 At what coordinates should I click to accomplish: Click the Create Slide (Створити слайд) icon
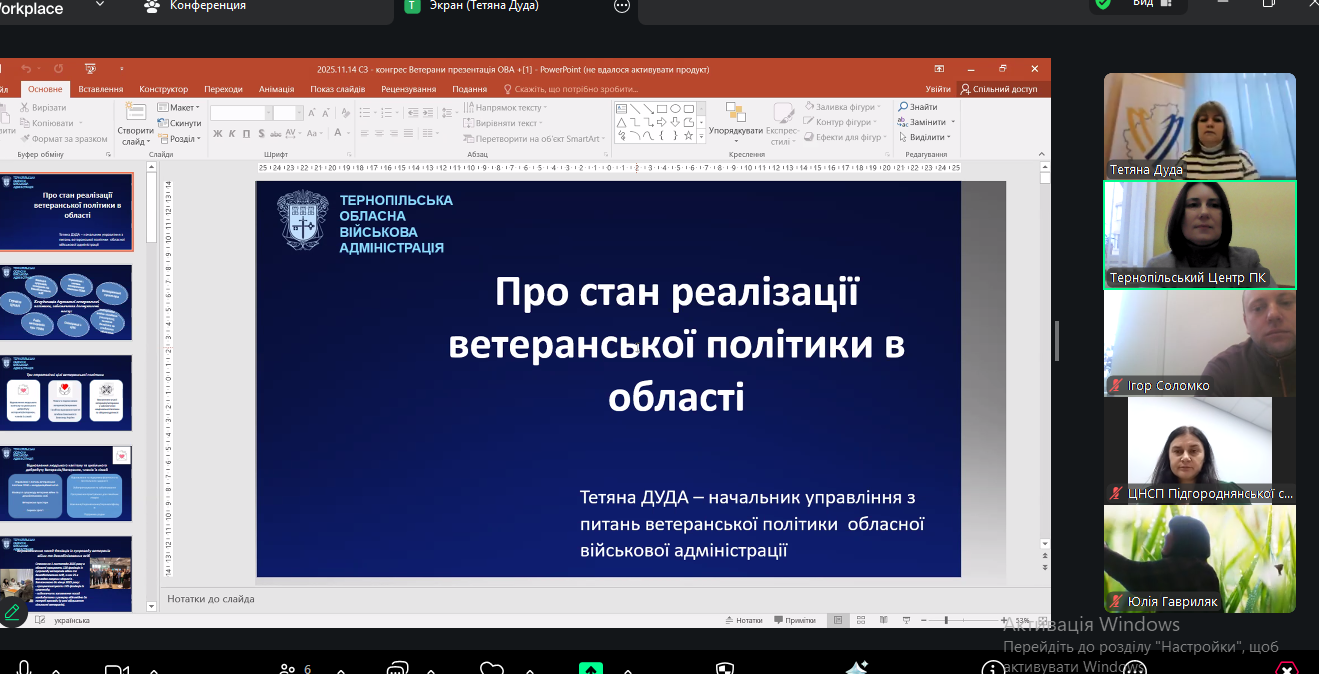point(135,113)
